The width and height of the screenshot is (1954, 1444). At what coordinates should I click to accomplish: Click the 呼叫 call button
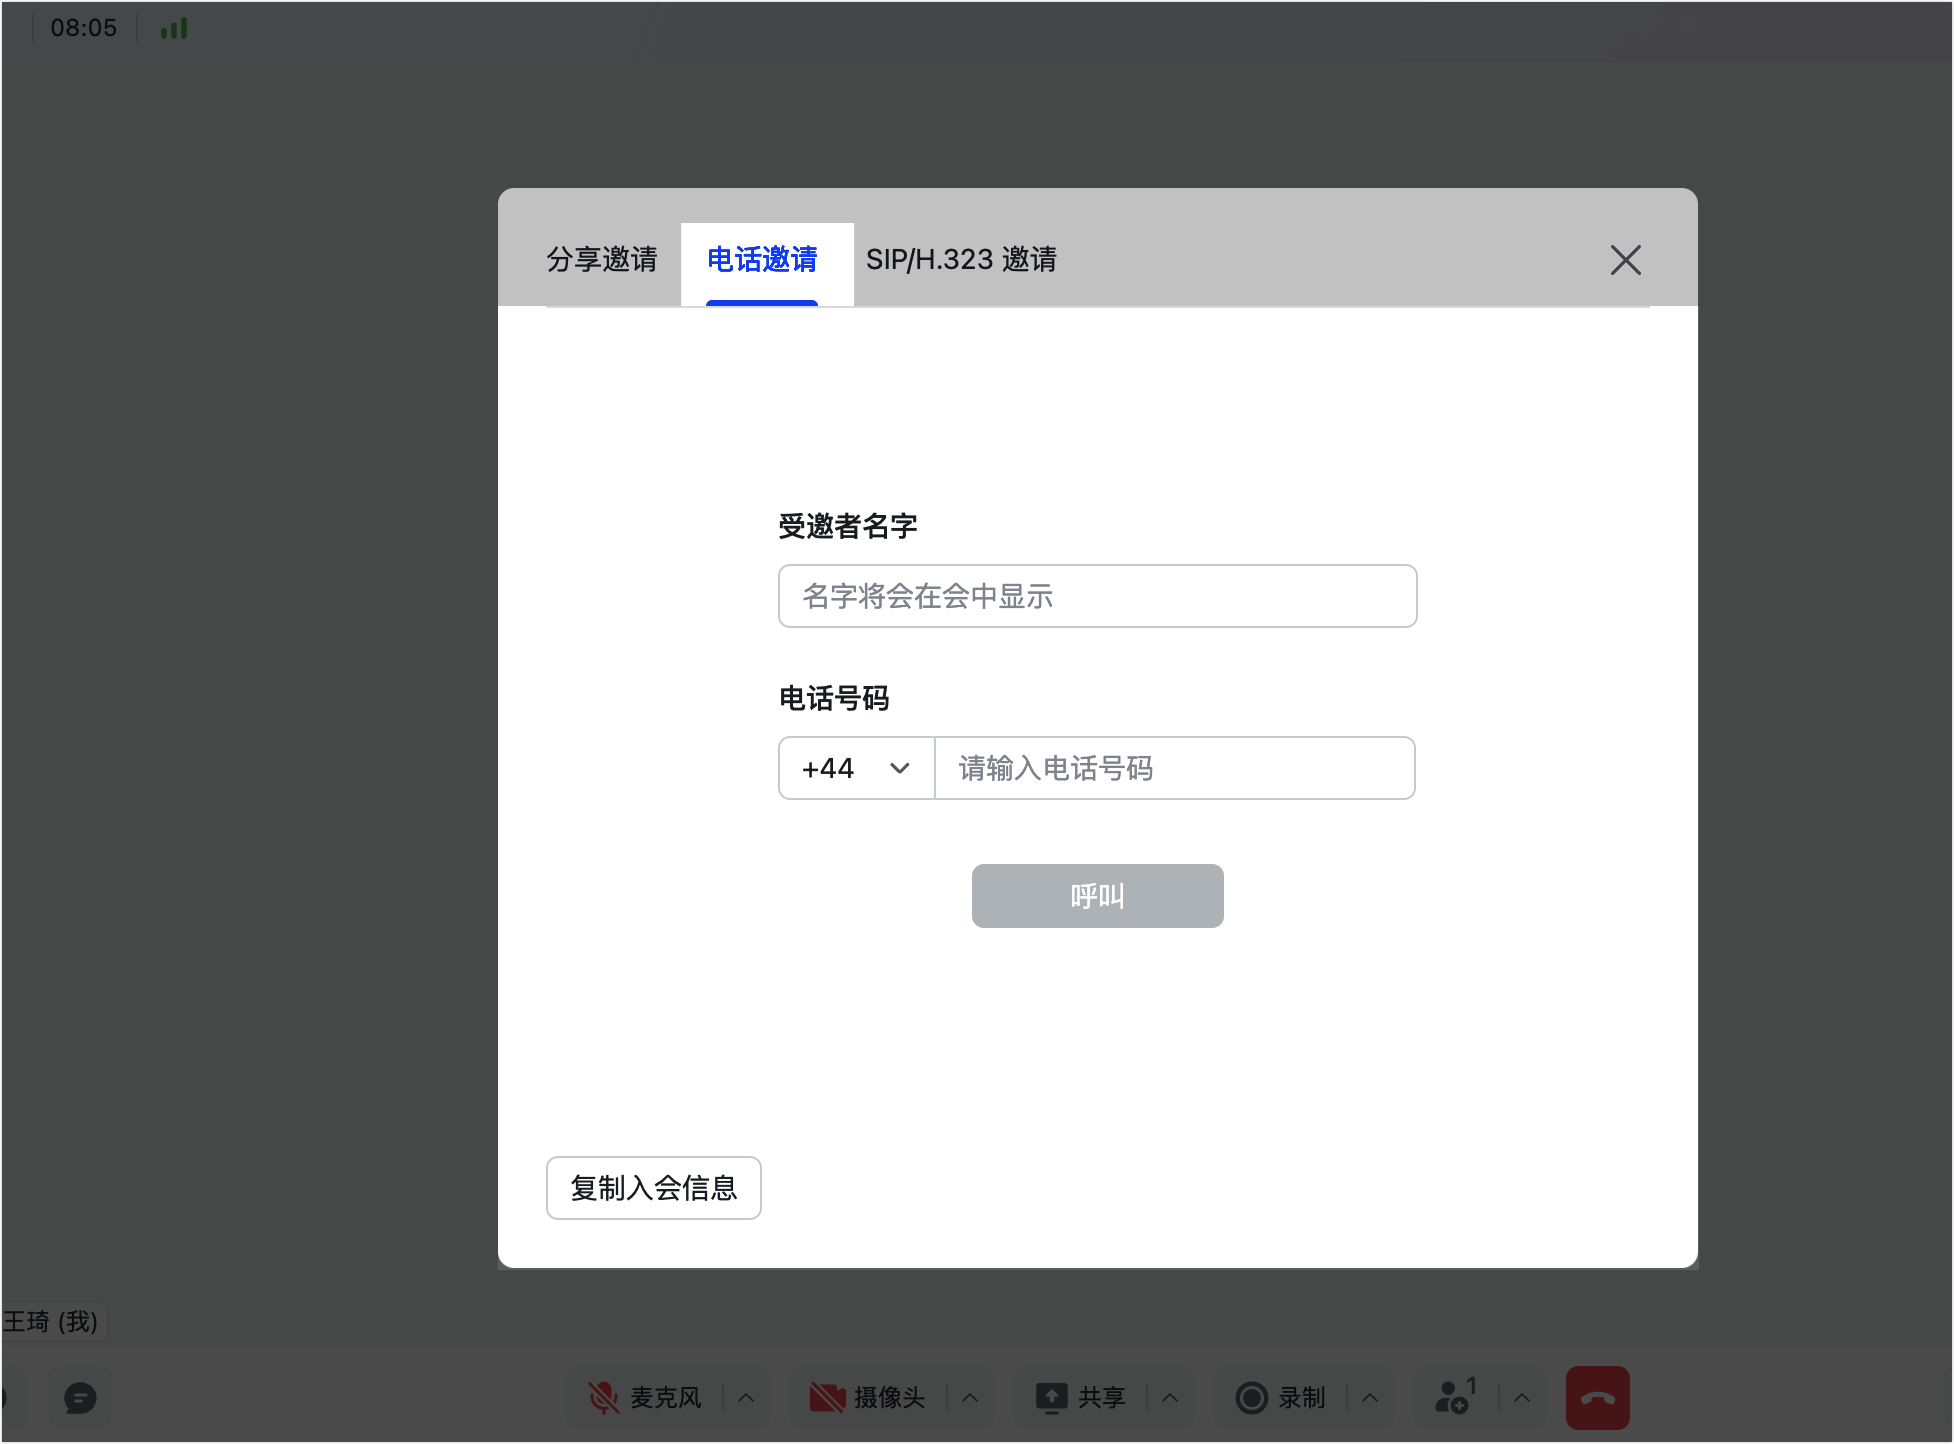click(x=1097, y=896)
